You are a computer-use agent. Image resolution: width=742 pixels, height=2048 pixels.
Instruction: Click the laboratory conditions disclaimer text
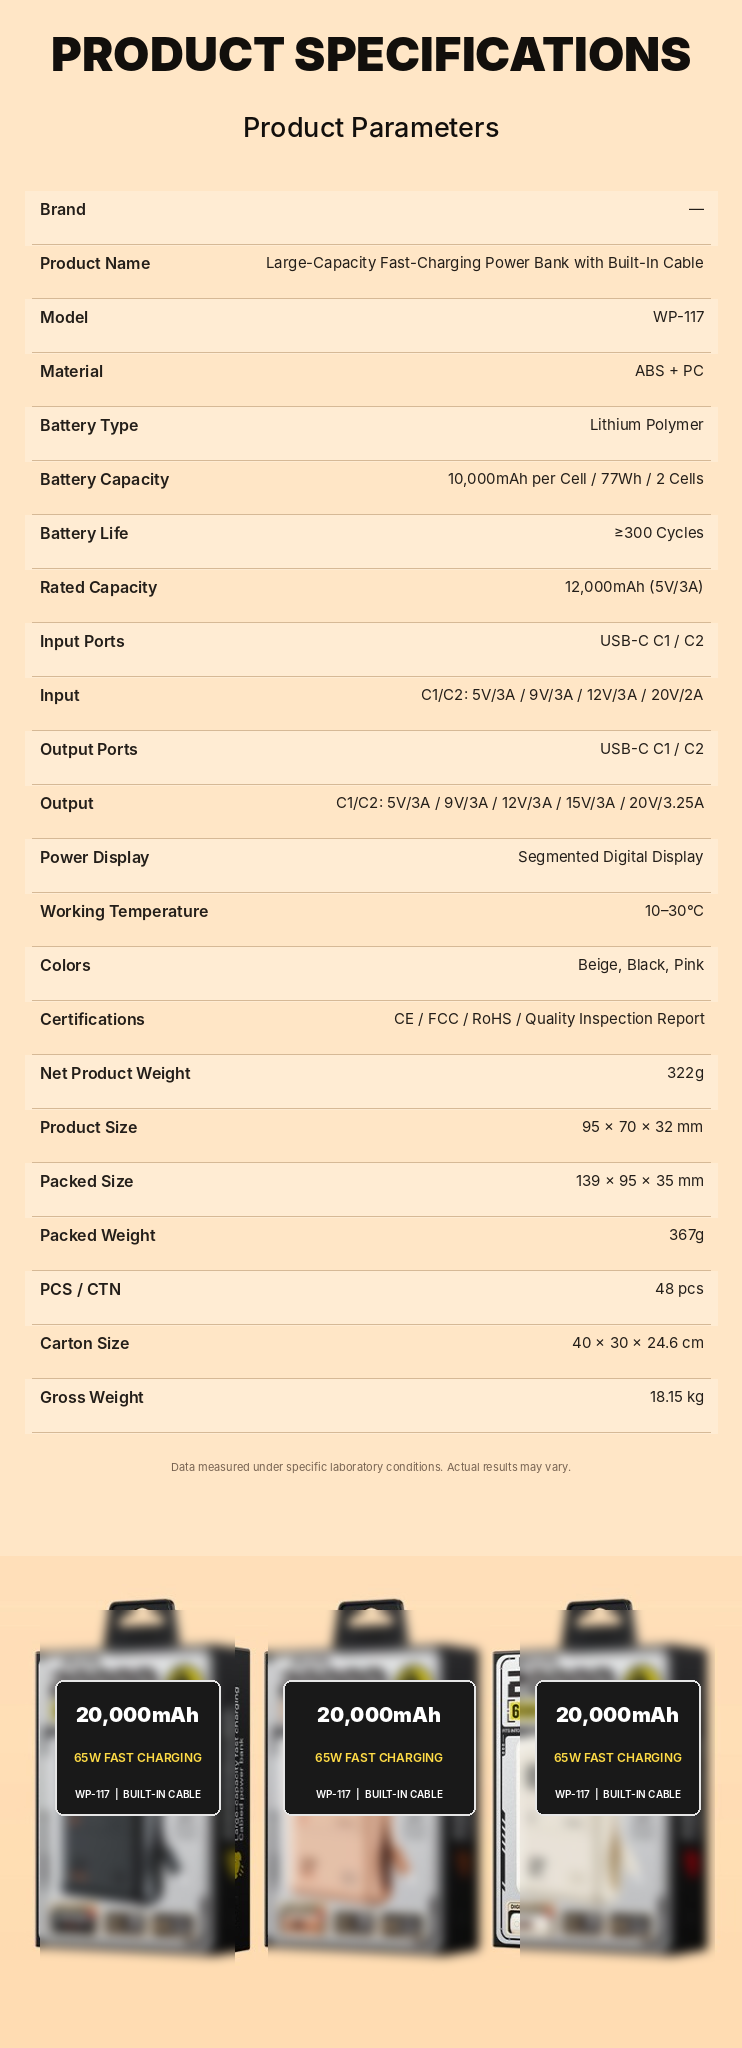coord(371,1467)
